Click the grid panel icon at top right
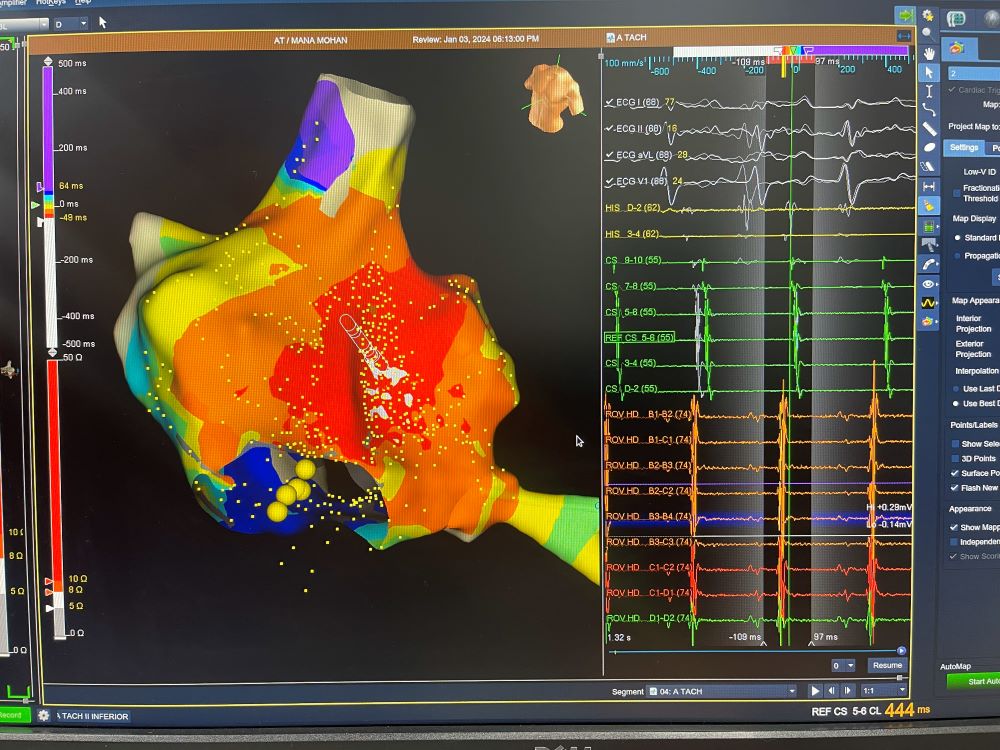This screenshot has height=750, width=1000. [956, 18]
